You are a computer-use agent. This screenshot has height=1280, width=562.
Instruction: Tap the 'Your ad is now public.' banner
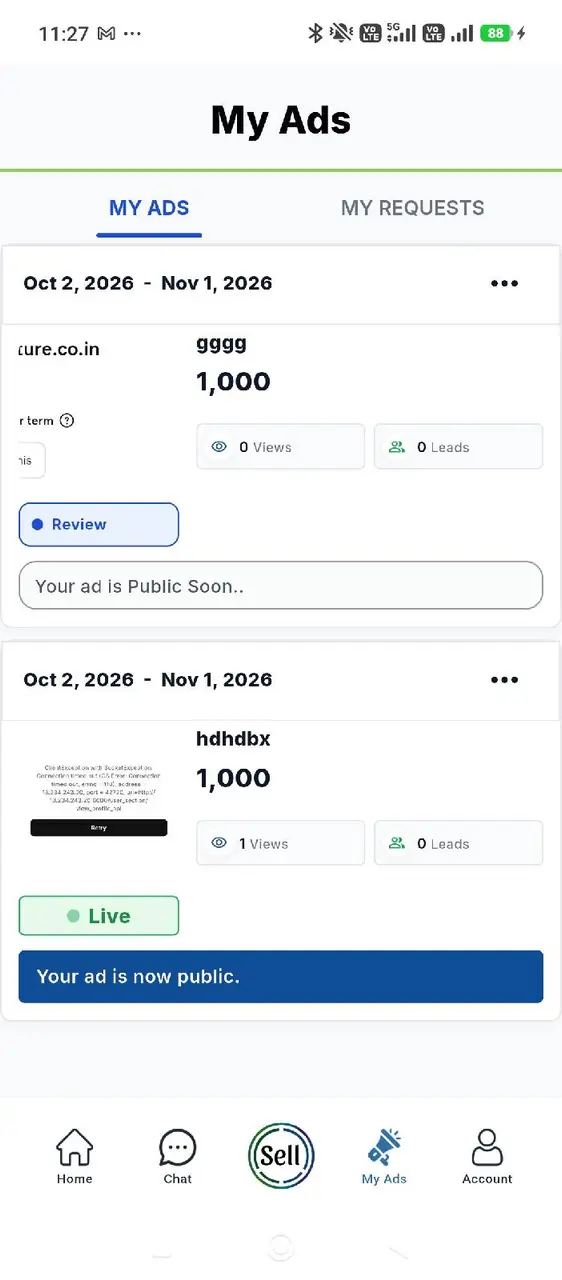click(281, 976)
